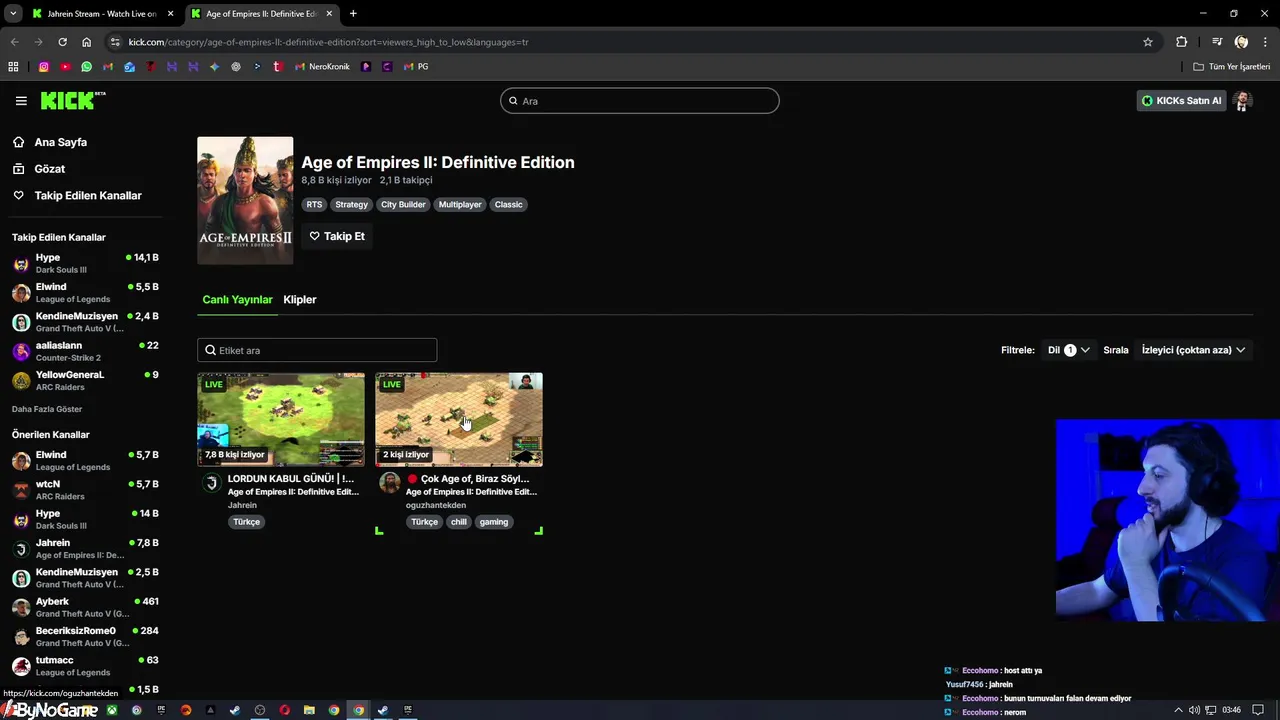Open NeroKronik bookmark

pyautogui.click(x=322, y=67)
